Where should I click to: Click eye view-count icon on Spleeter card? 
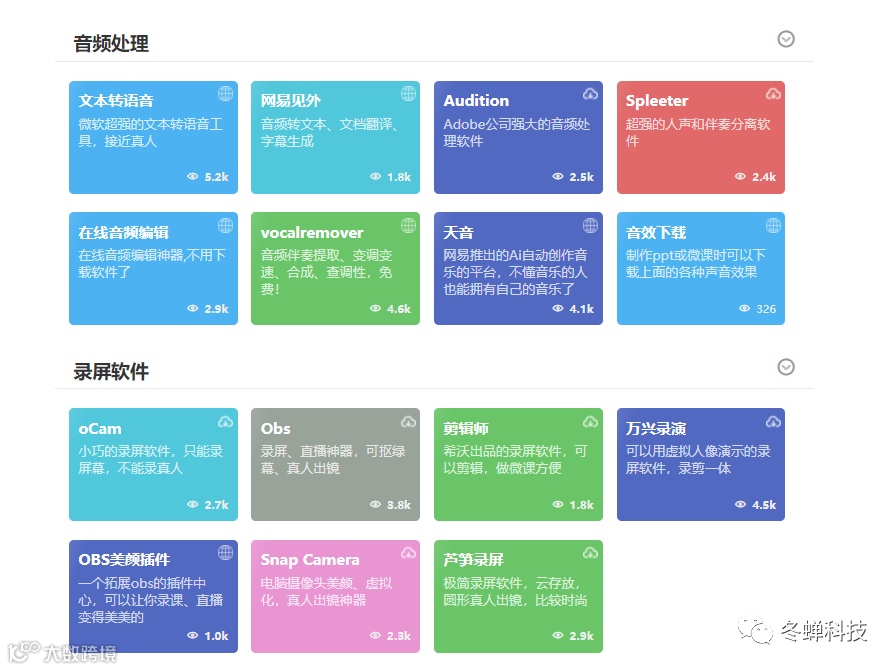[740, 177]
